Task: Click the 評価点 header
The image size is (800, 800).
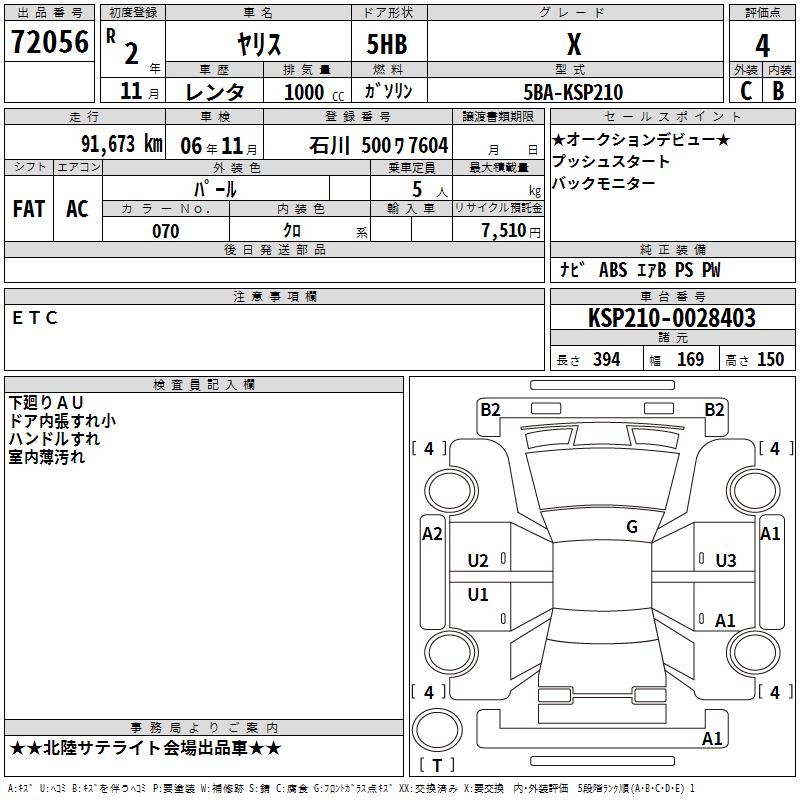Action: (x=762, y=13)
